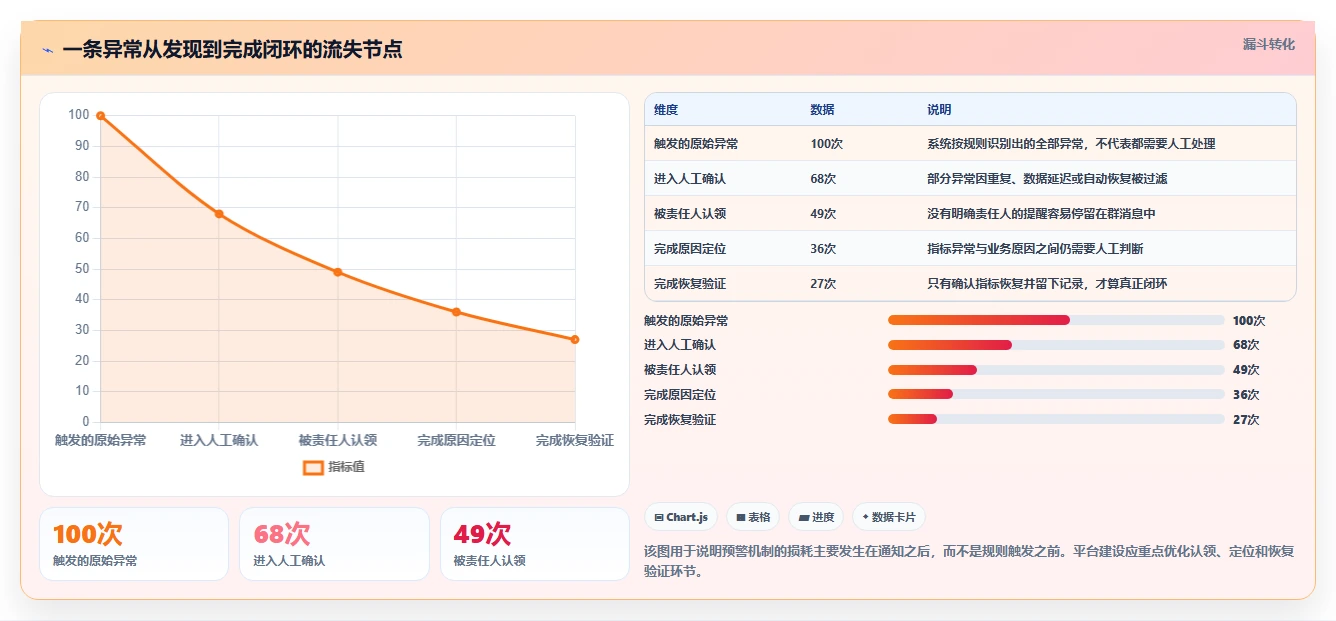Click the 完成原因定位 progress bar
Image resolution: width=1336 pixels, height=621 pixels.
pyautogui.click(x=1056, y=395)
